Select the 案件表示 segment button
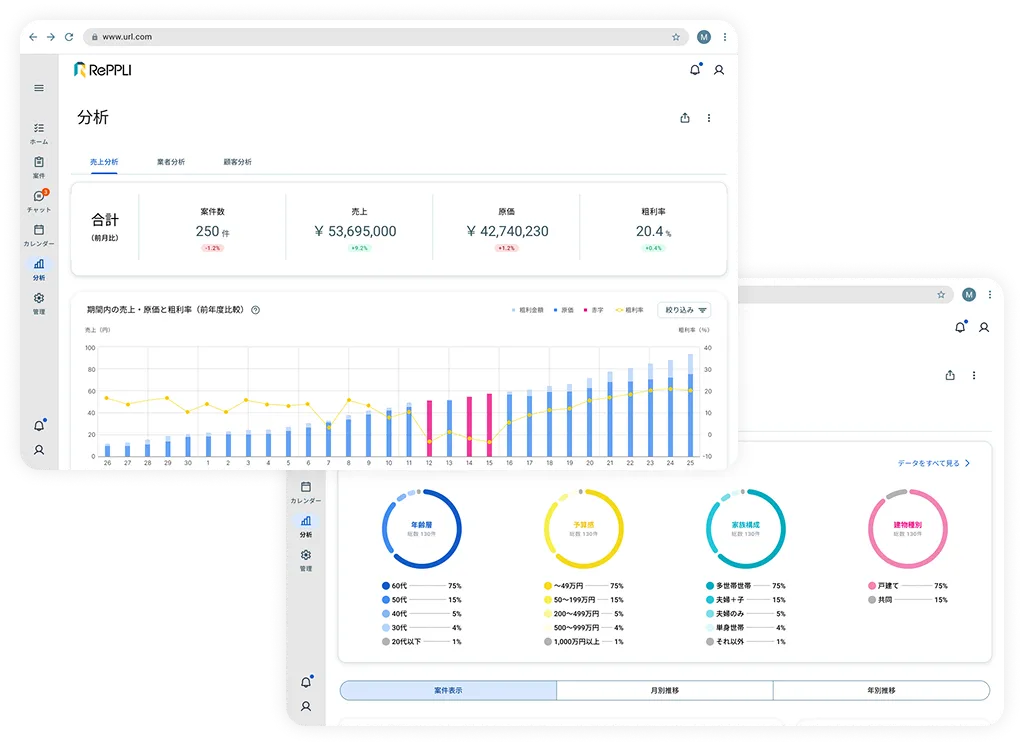This screenshot has width=1024, height=746. (x=448, y=690)
